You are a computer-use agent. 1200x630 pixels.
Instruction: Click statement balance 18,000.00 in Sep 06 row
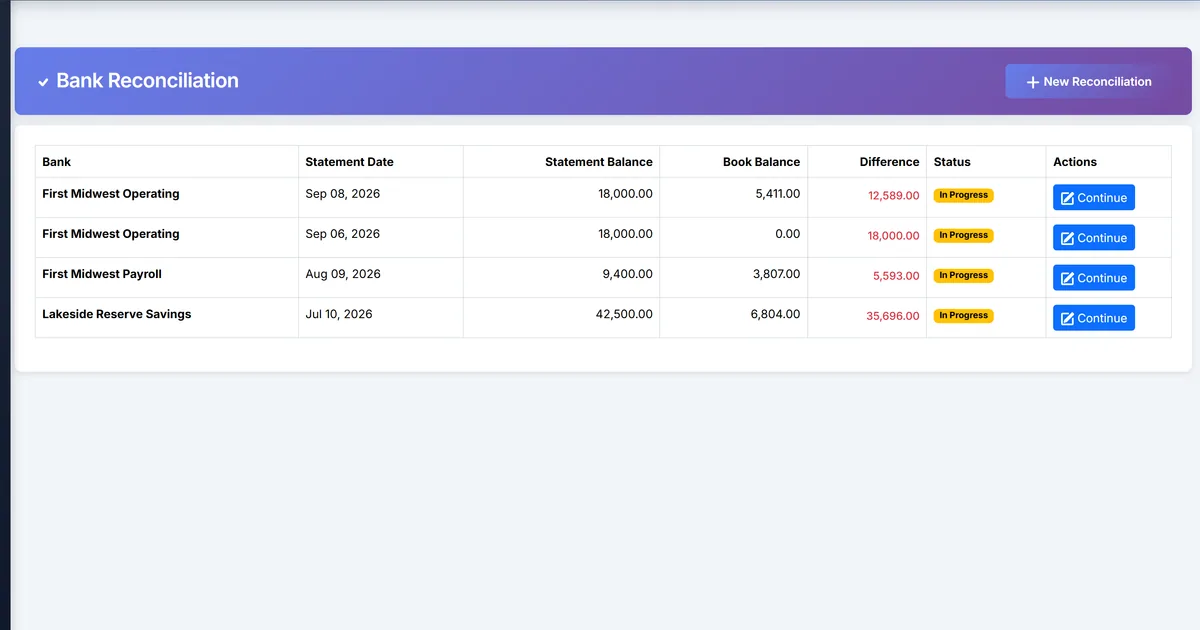tap(625, 234)
